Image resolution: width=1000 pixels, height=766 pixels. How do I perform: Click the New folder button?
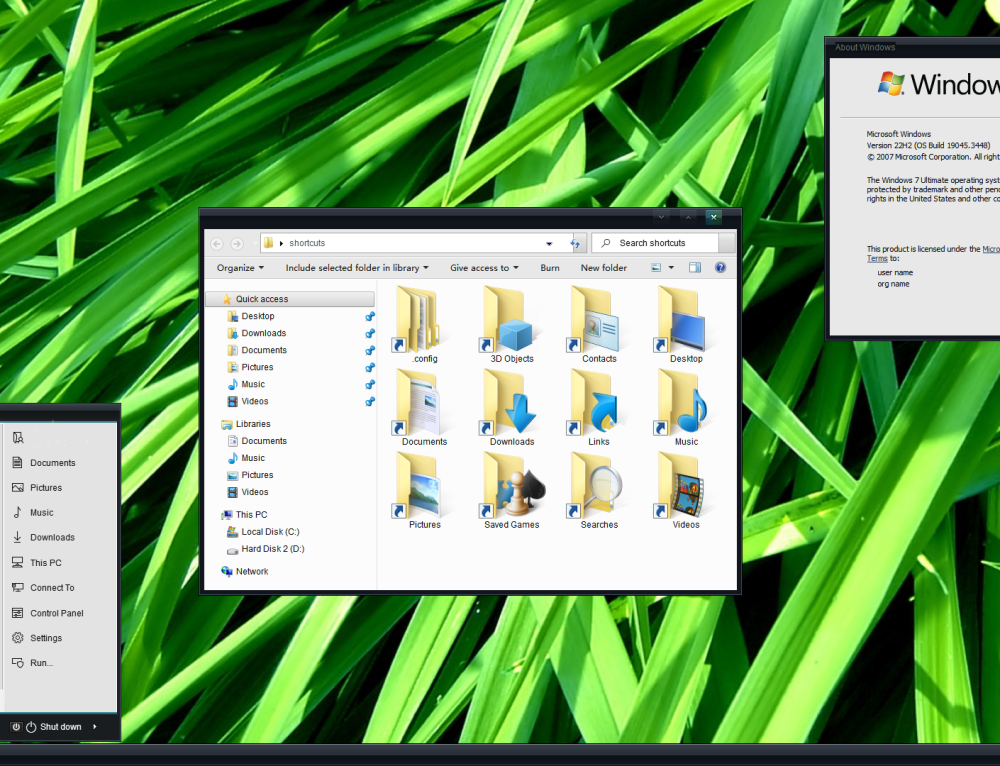603,267
